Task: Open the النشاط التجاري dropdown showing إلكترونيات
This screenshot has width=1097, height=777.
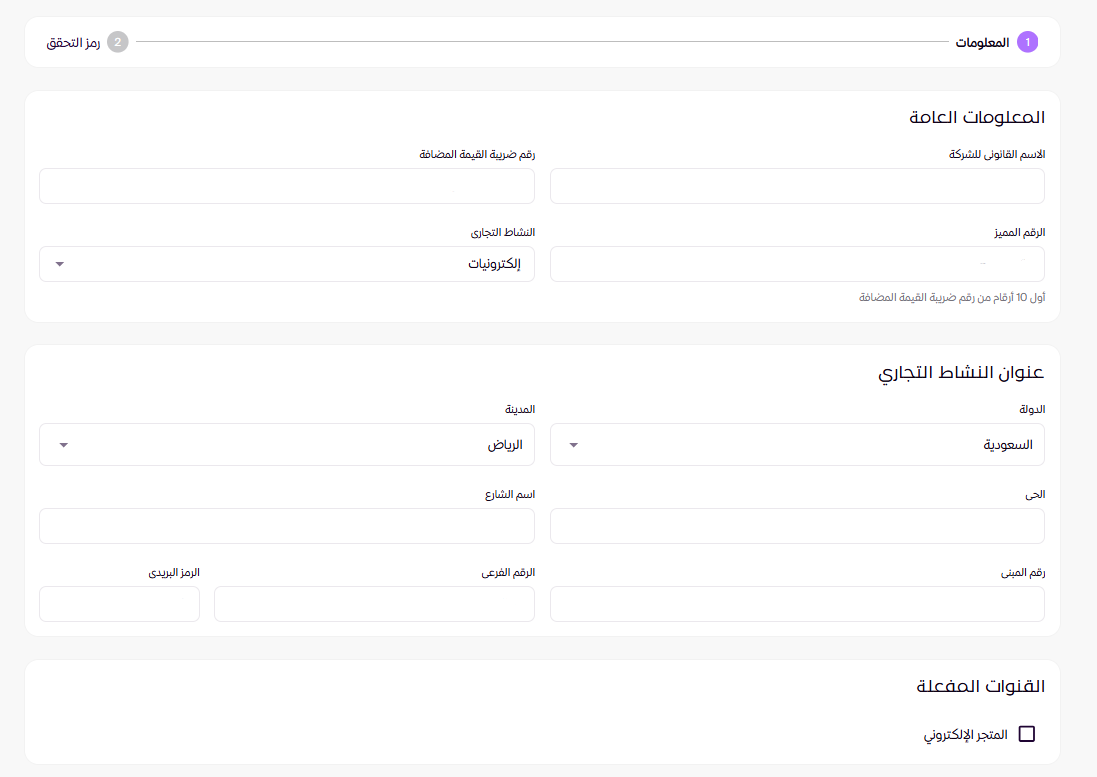Action: (287, 264)
